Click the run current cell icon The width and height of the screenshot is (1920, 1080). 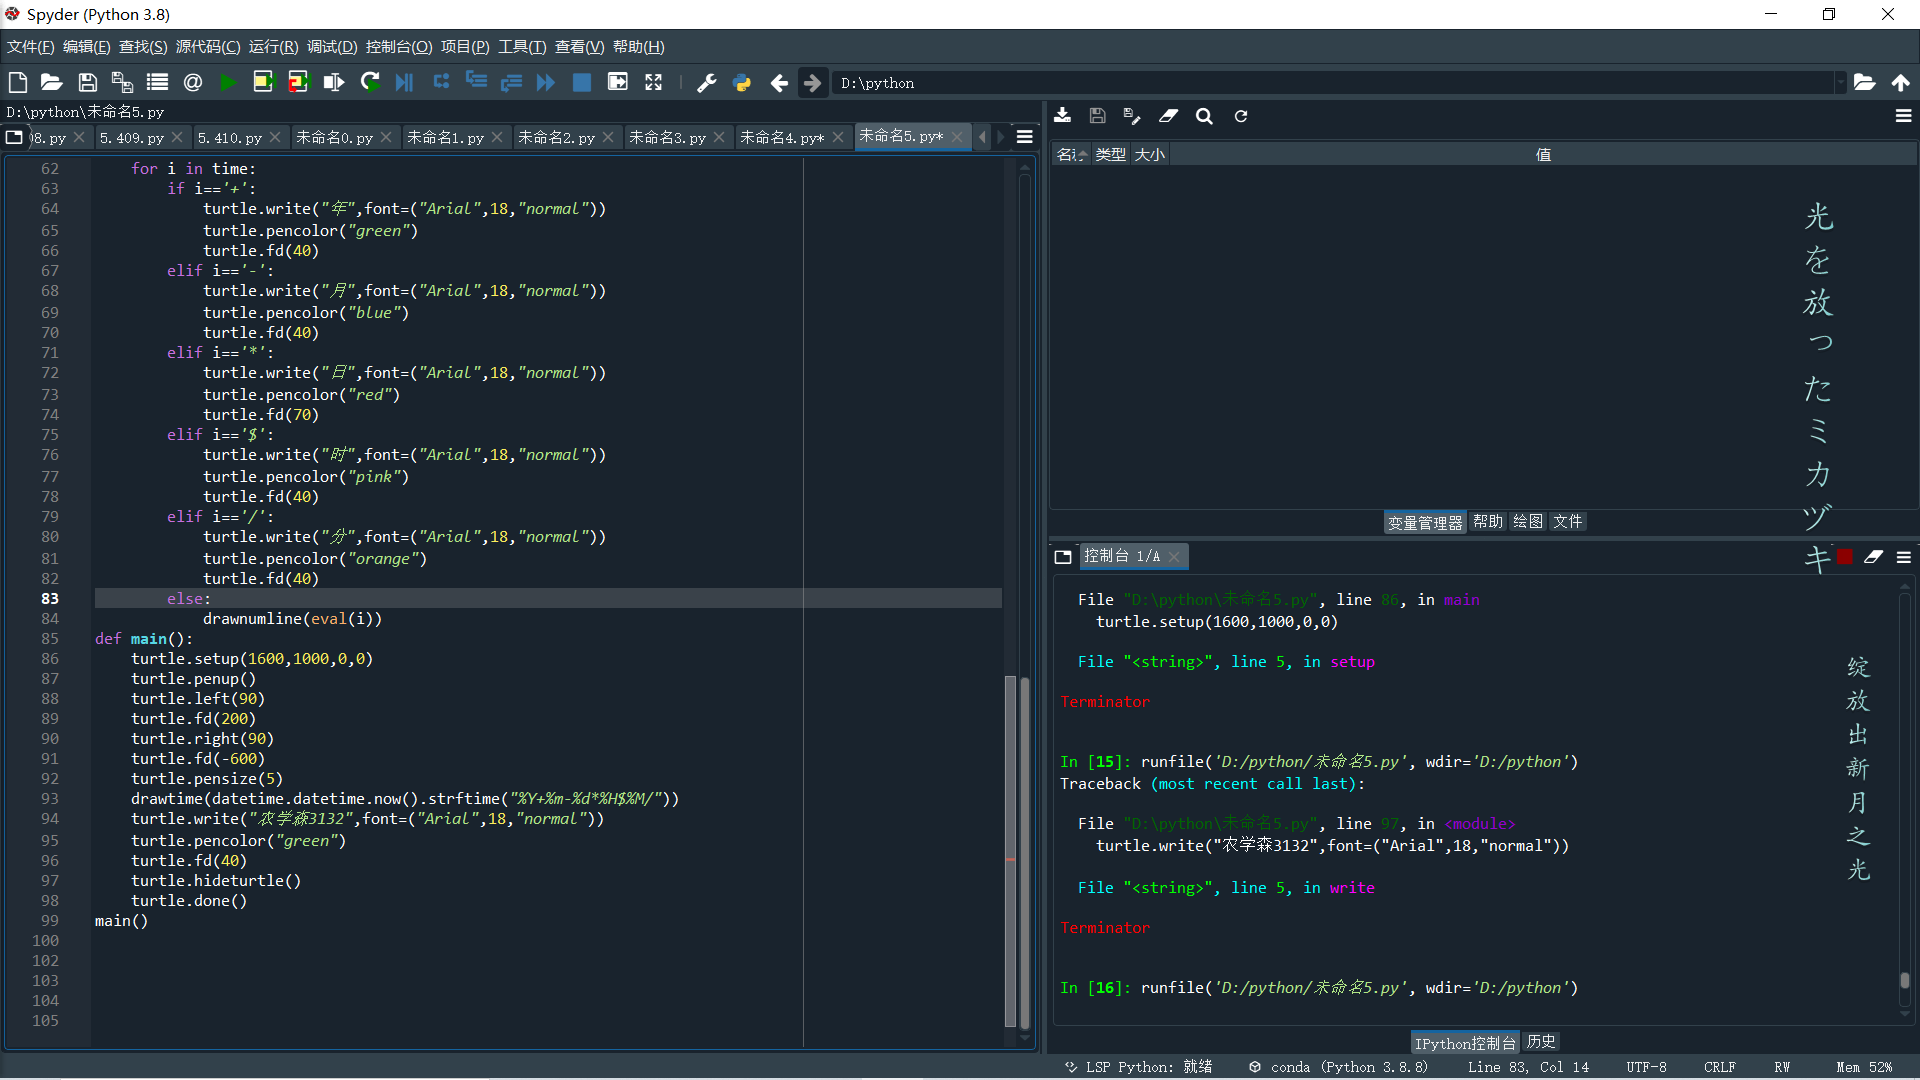click(263, 83)
